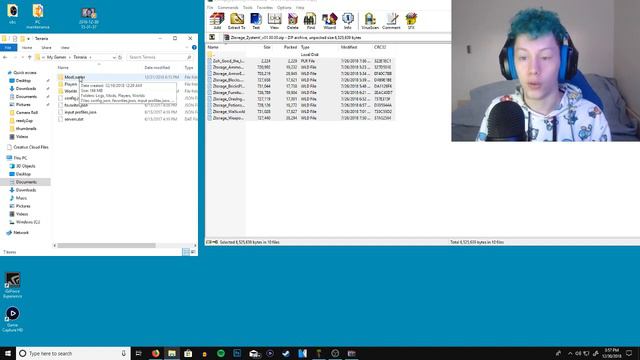640x360 pixels.
Task: Select the input profiles.json file
Action: point(80,112)
